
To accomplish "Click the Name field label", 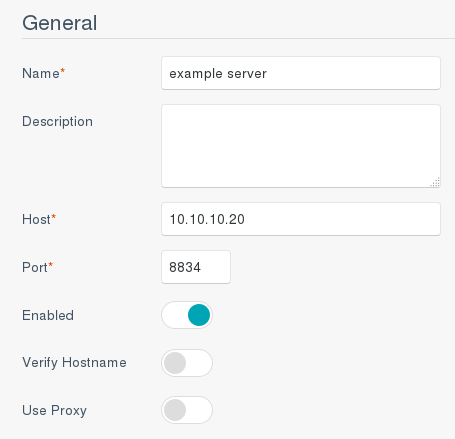I will click(x=41, y=73).
